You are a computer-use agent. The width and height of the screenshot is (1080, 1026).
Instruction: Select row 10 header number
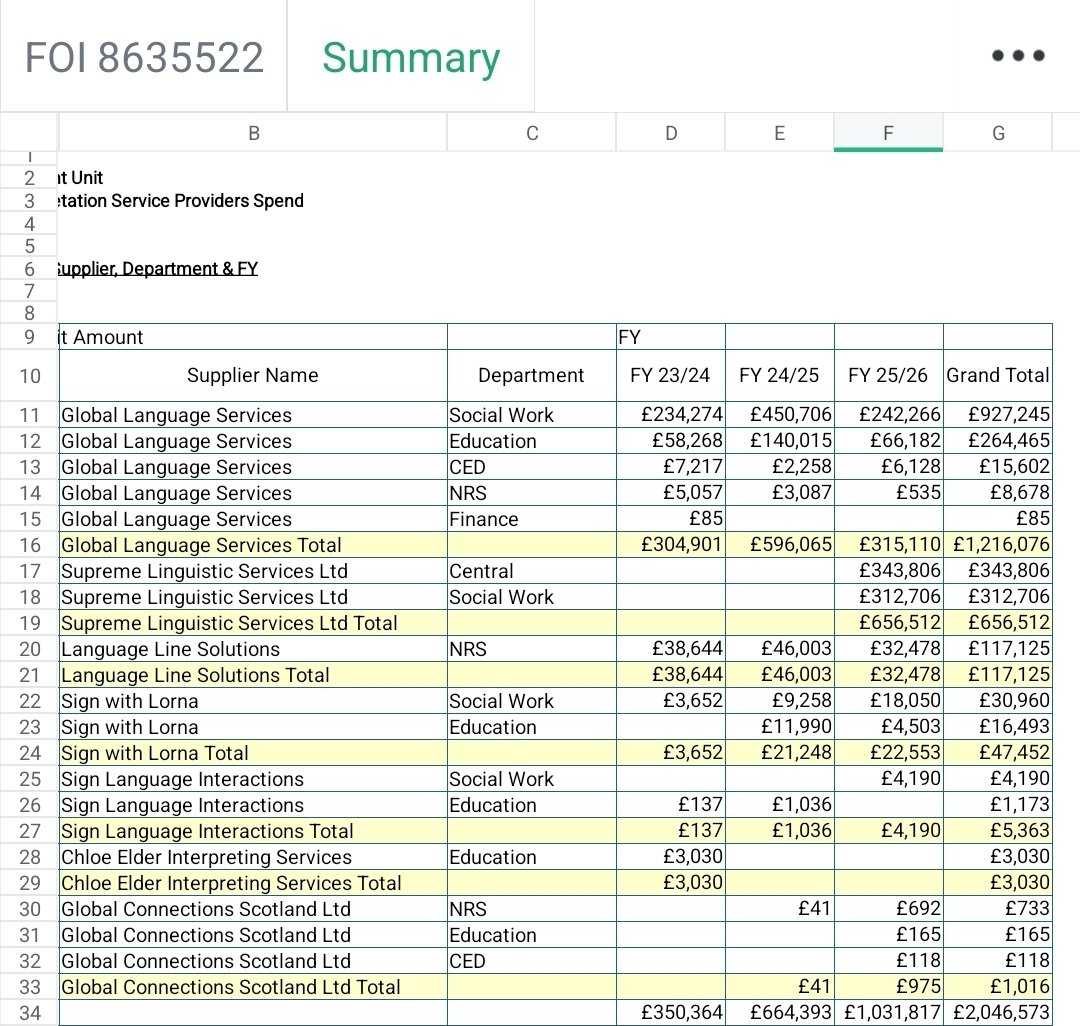coord(30,376)
